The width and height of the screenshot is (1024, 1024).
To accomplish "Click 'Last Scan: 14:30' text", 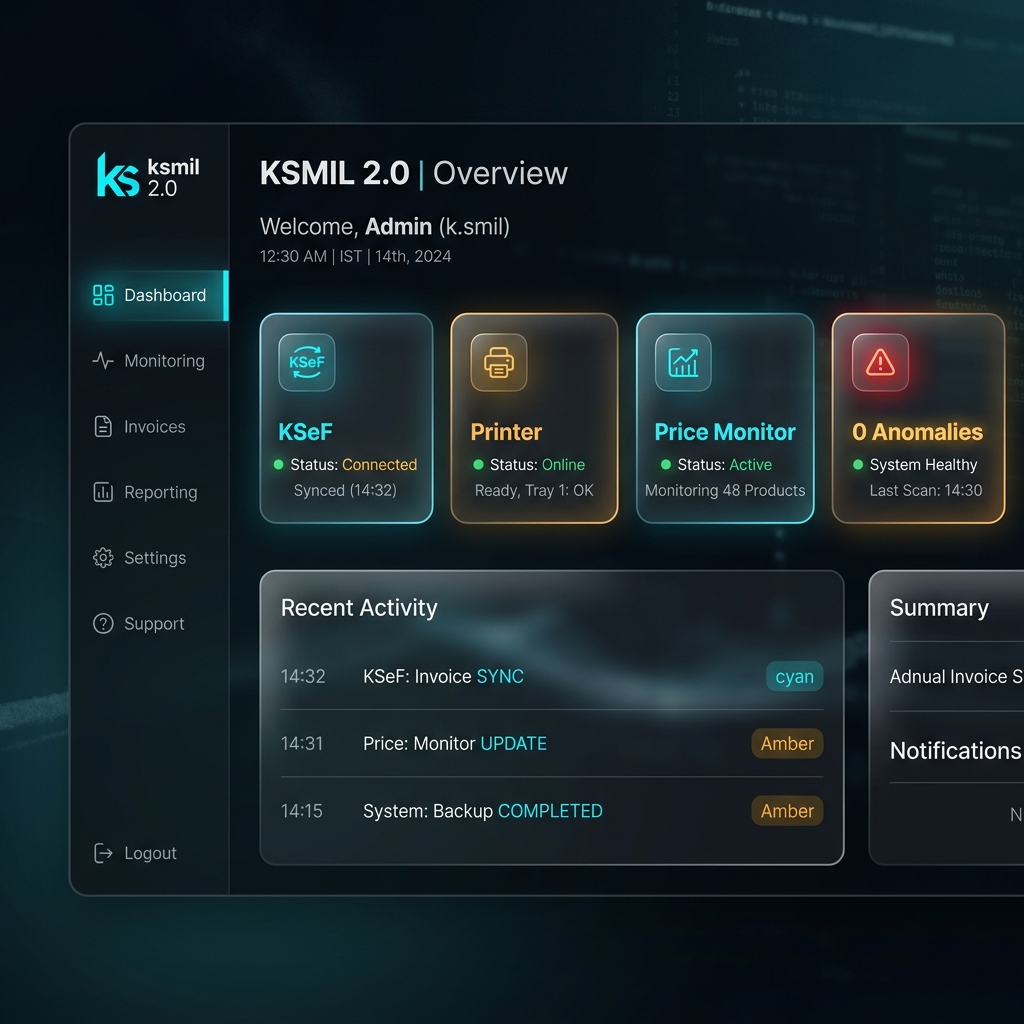I will pos(926,490).
